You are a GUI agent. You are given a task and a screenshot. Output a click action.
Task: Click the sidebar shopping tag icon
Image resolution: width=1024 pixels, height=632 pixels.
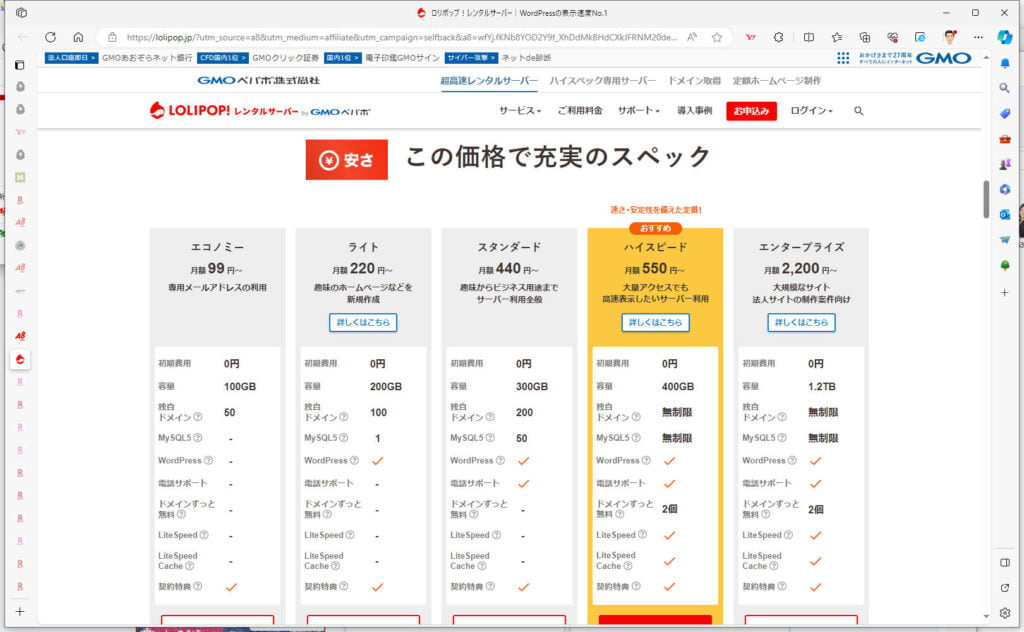coord(1005,113)
